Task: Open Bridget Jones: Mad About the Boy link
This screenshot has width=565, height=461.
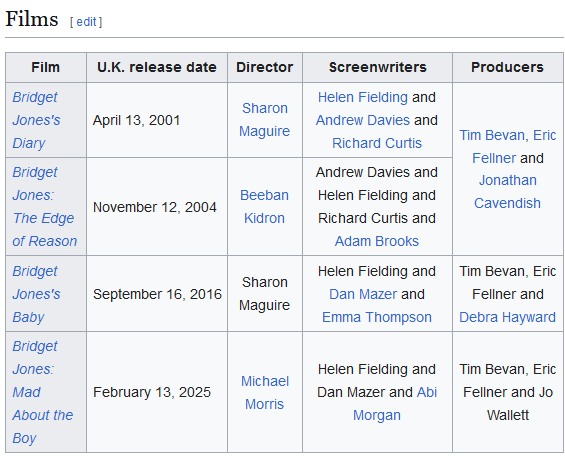Action: pos(43,392)
